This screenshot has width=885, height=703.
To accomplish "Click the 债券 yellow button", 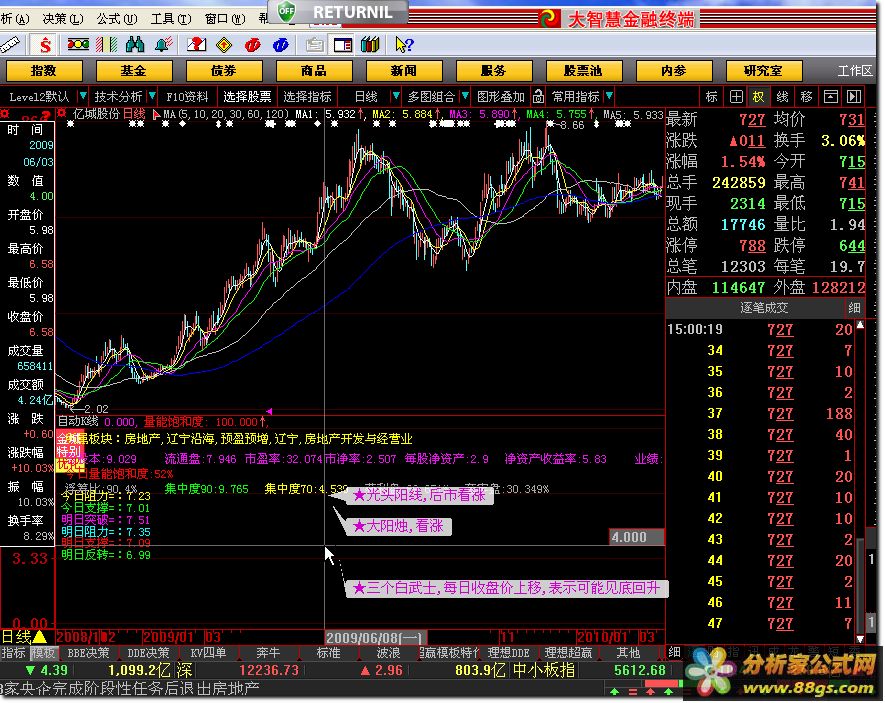I will [x=224, y=71].
